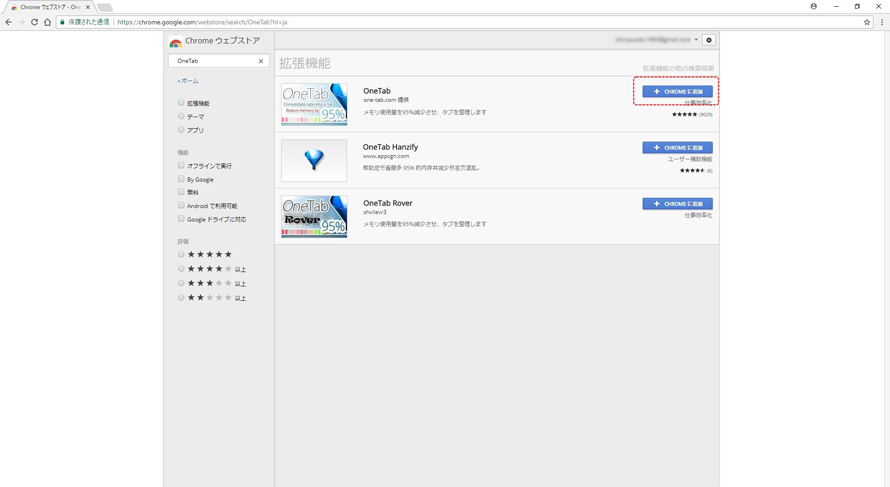Click the browser forward arrow
The image size is (890, 487).
tap(21, 22)
